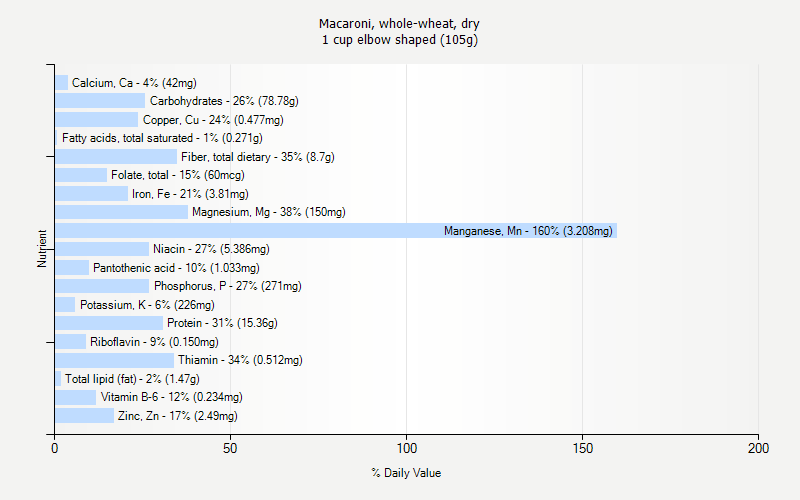Click the chart title Macaroni, whole-wheat, dry
This screenshot has width=800, height=500.
(399, 23)
